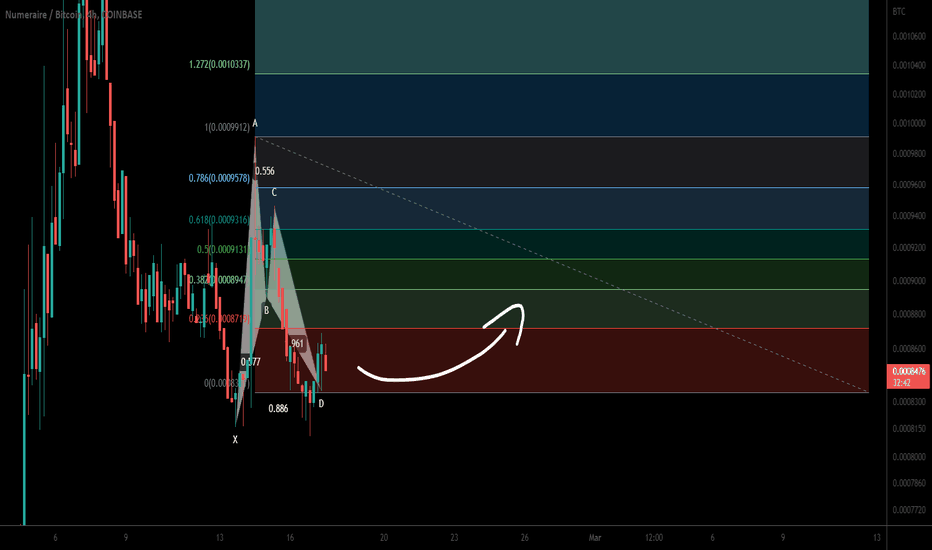Select the 0.5(0.0009131) Fibonacci level label

tap(222, 249)
